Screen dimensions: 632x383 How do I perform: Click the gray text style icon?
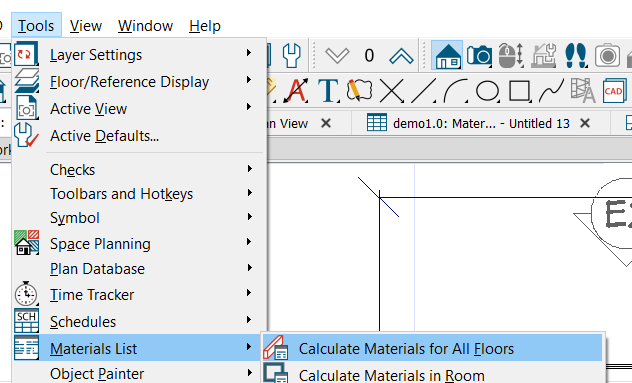(x=583, y=91)
